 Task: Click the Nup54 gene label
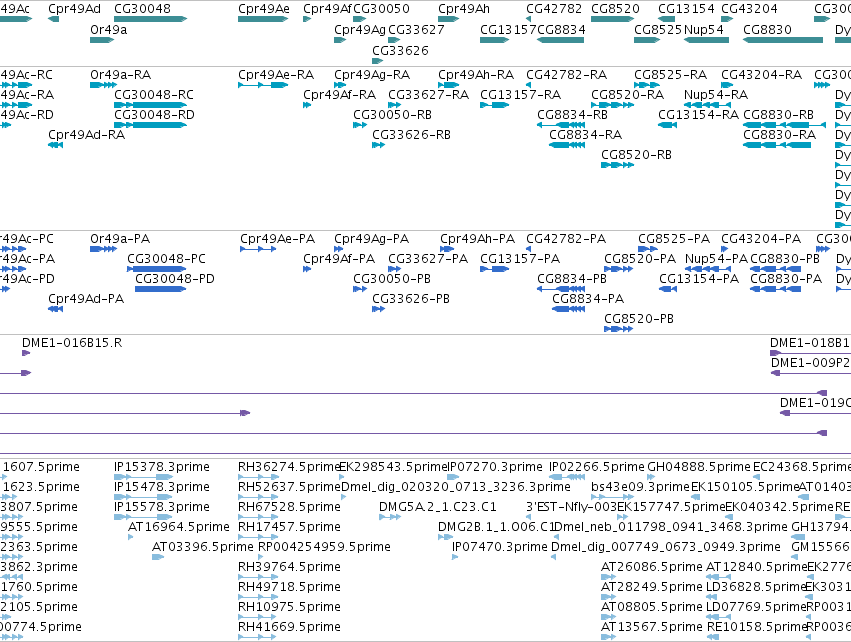click(703, 29)
